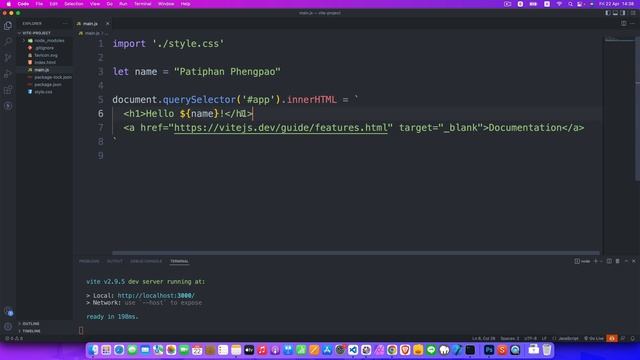Screen dimensions: 640x360
Task: Open .gitignore file in explorer
Action: coord(44,48)
